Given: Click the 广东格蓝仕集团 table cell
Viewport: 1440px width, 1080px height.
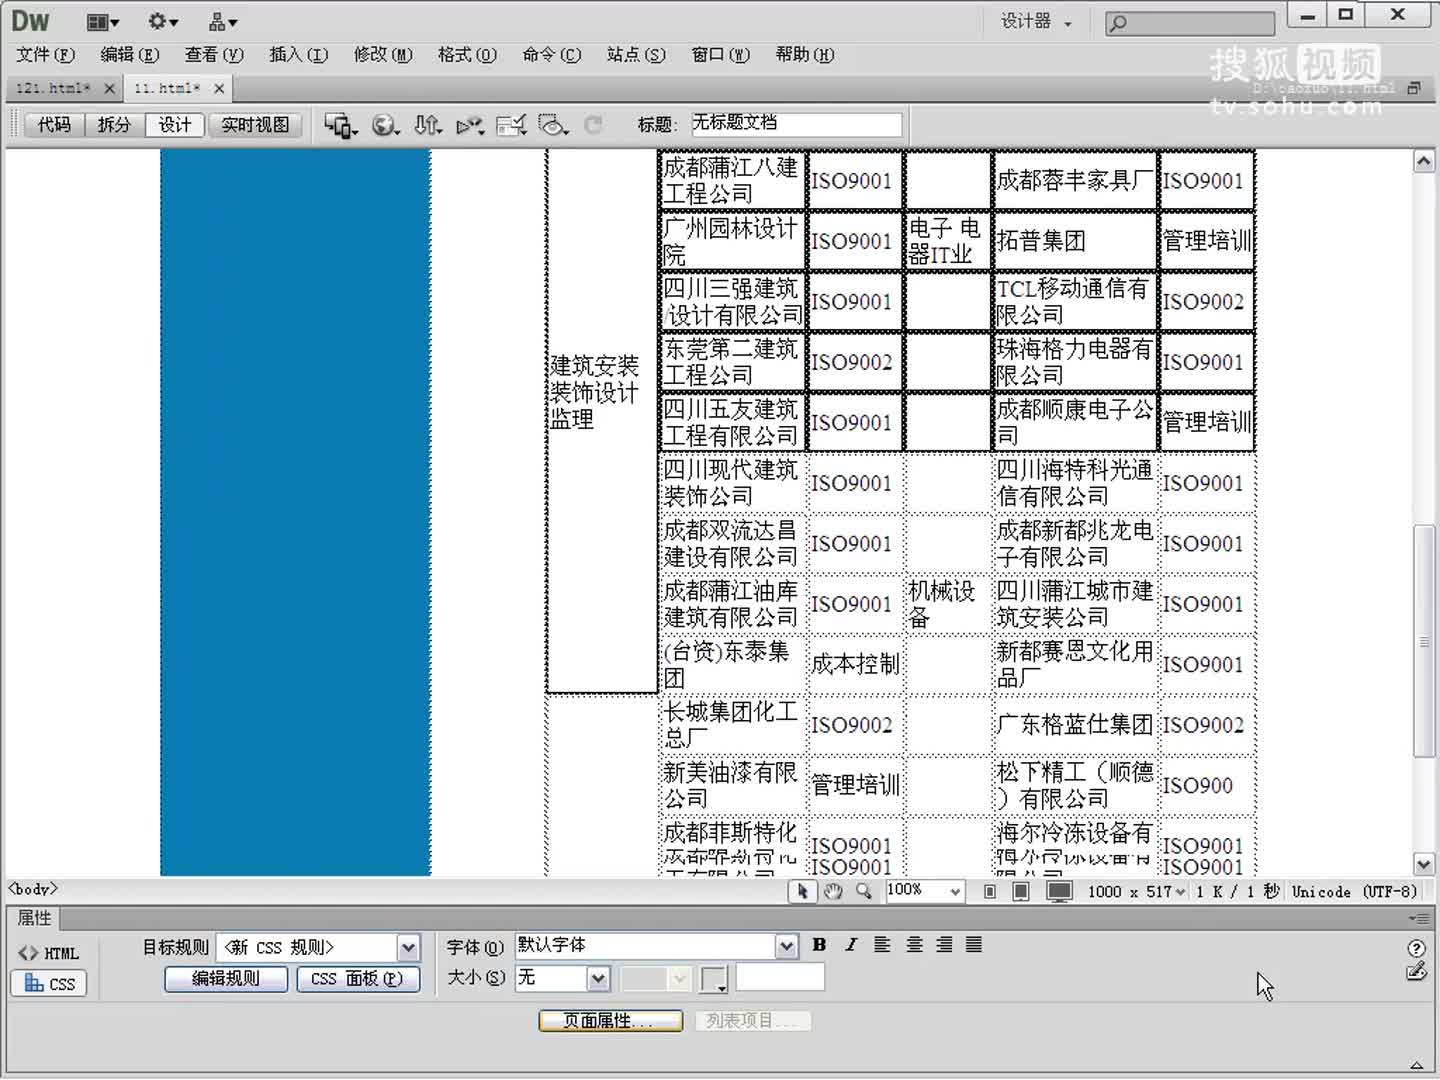Looking at the screenshot, I should [1075, 725].
